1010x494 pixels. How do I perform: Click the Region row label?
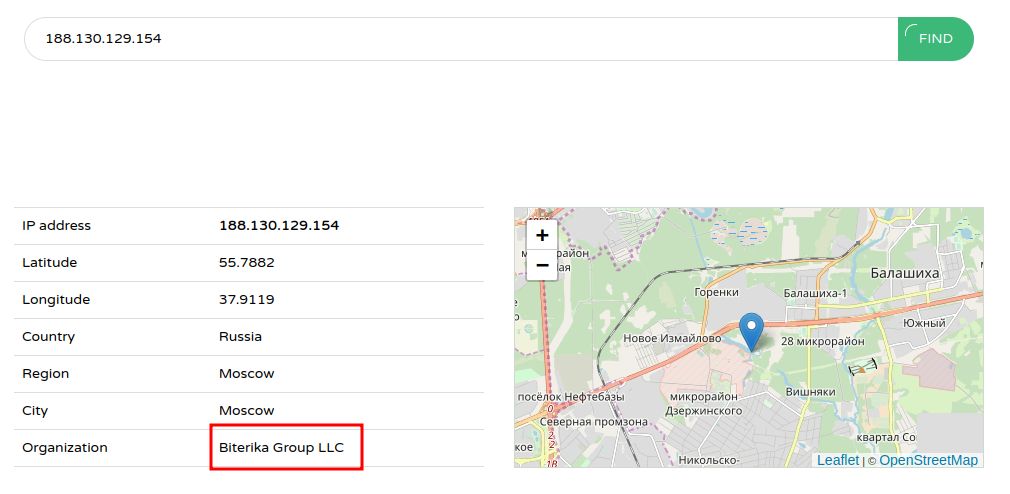(46, 374)
